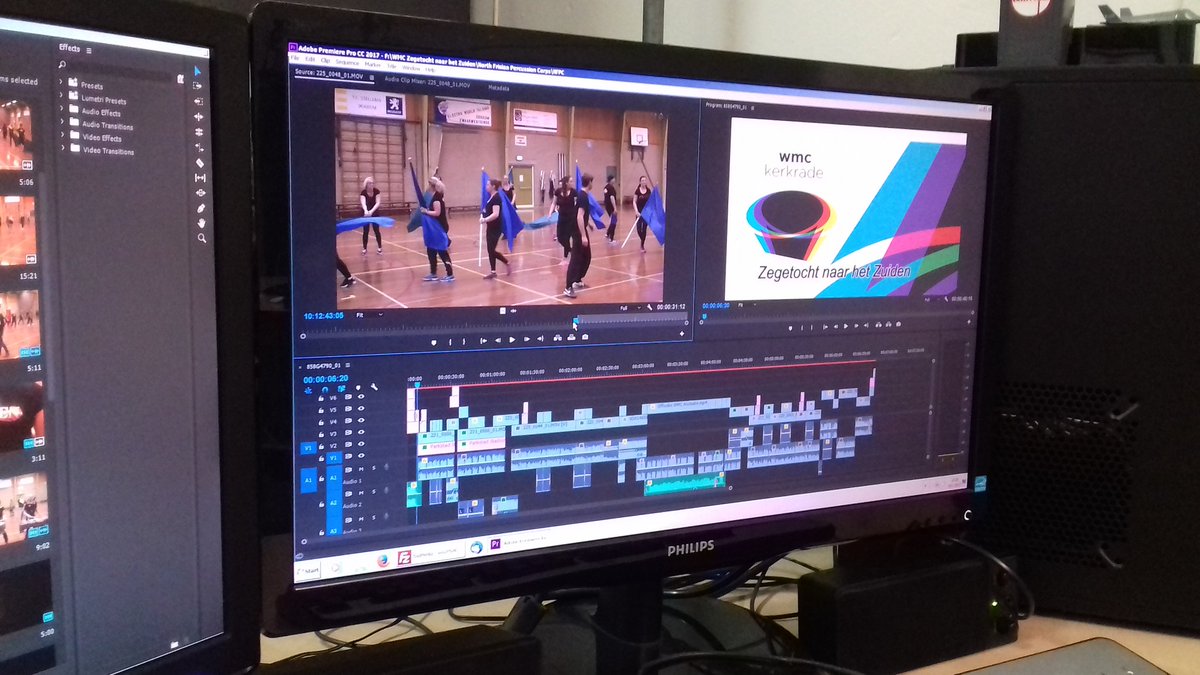1200x675 pixels.
Task: Click Play in the Program monitor
Action: (845, 326)
